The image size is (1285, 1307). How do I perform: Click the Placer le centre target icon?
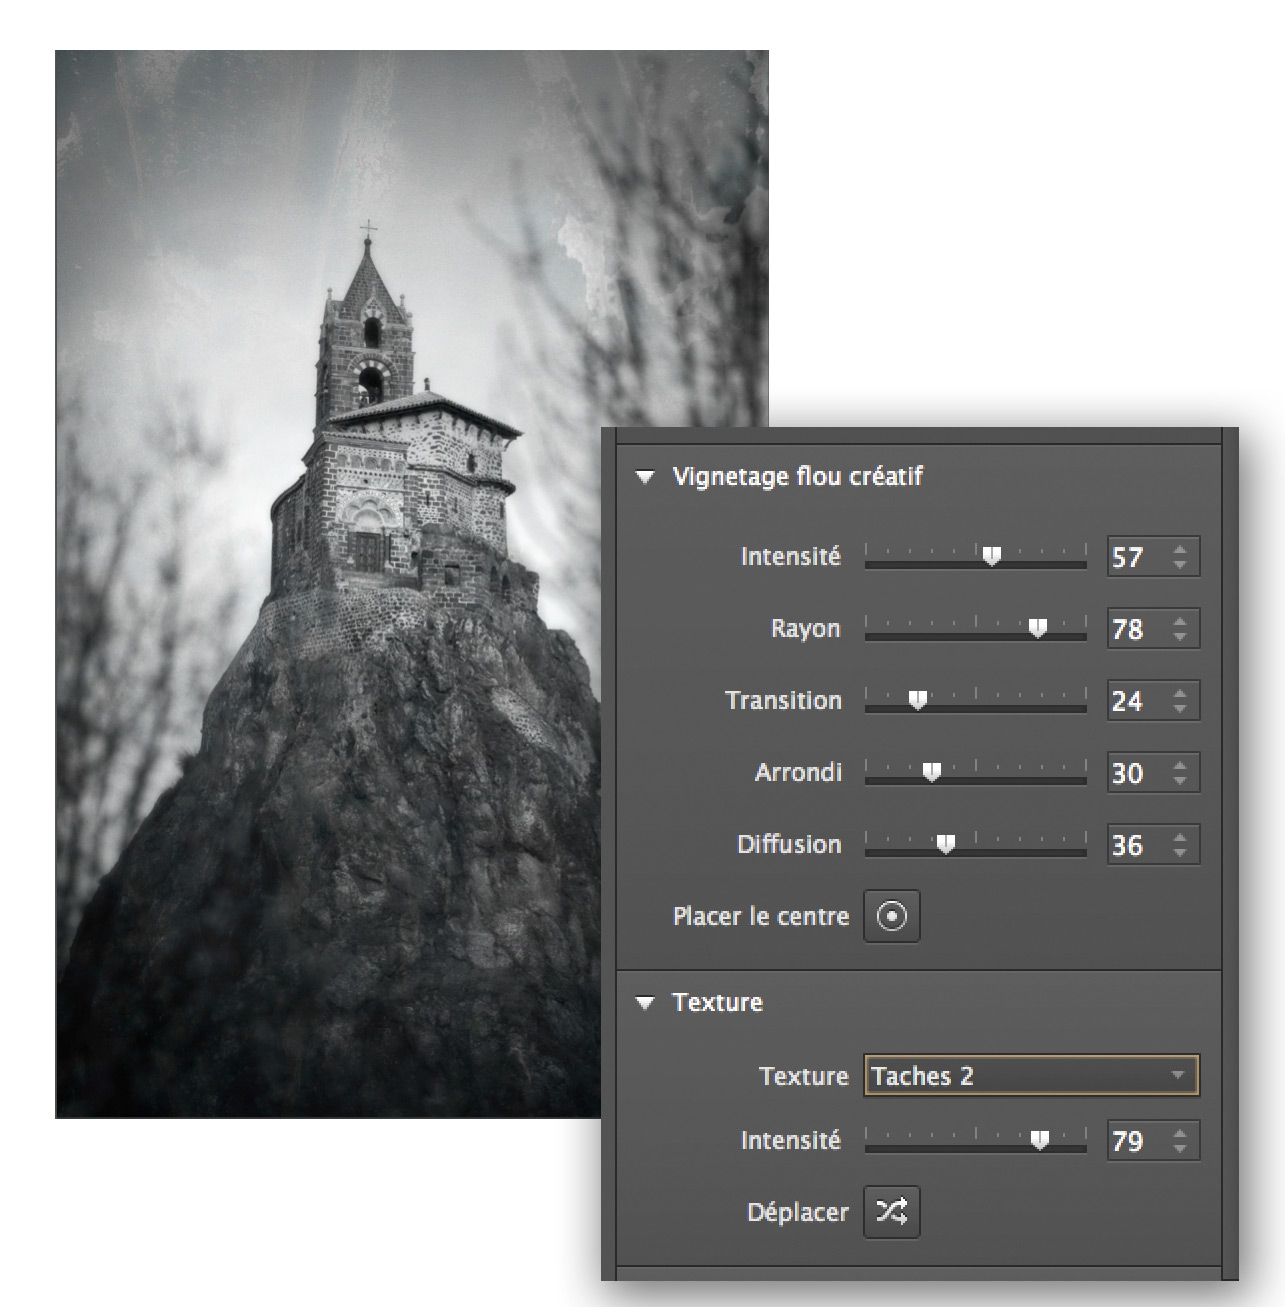tap(892, 916)
